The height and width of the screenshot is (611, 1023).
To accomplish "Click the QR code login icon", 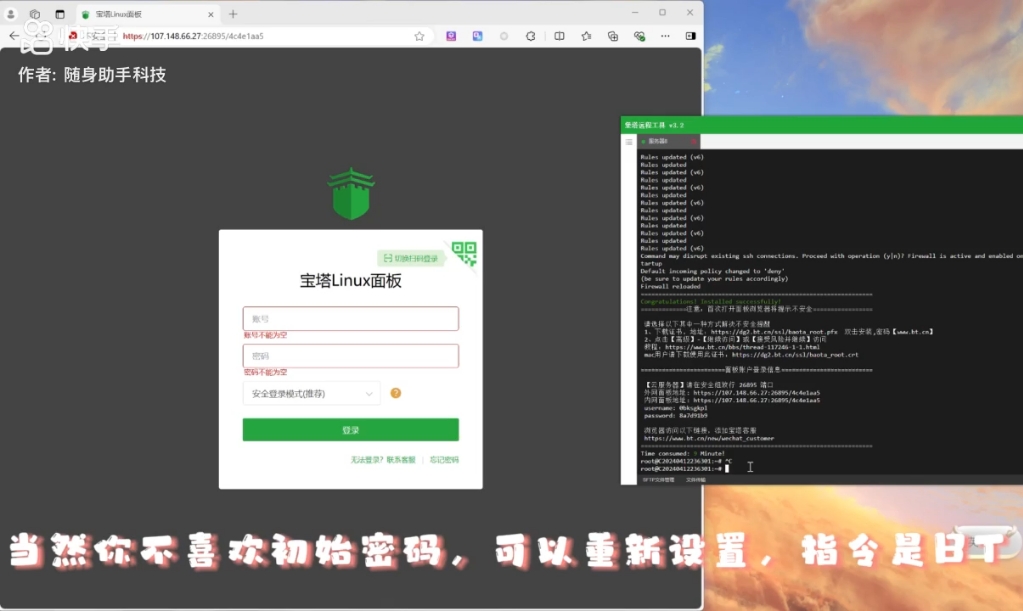I will coord(465,253).
